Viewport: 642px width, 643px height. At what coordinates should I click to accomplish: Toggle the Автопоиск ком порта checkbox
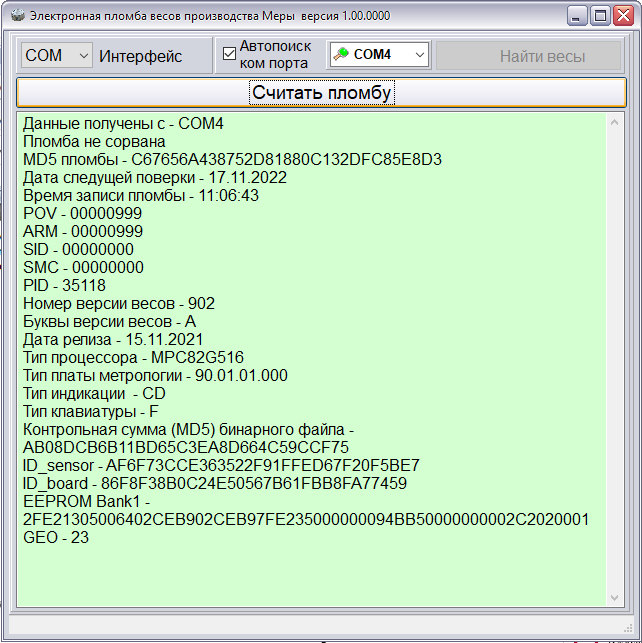(x=229, y=54)
